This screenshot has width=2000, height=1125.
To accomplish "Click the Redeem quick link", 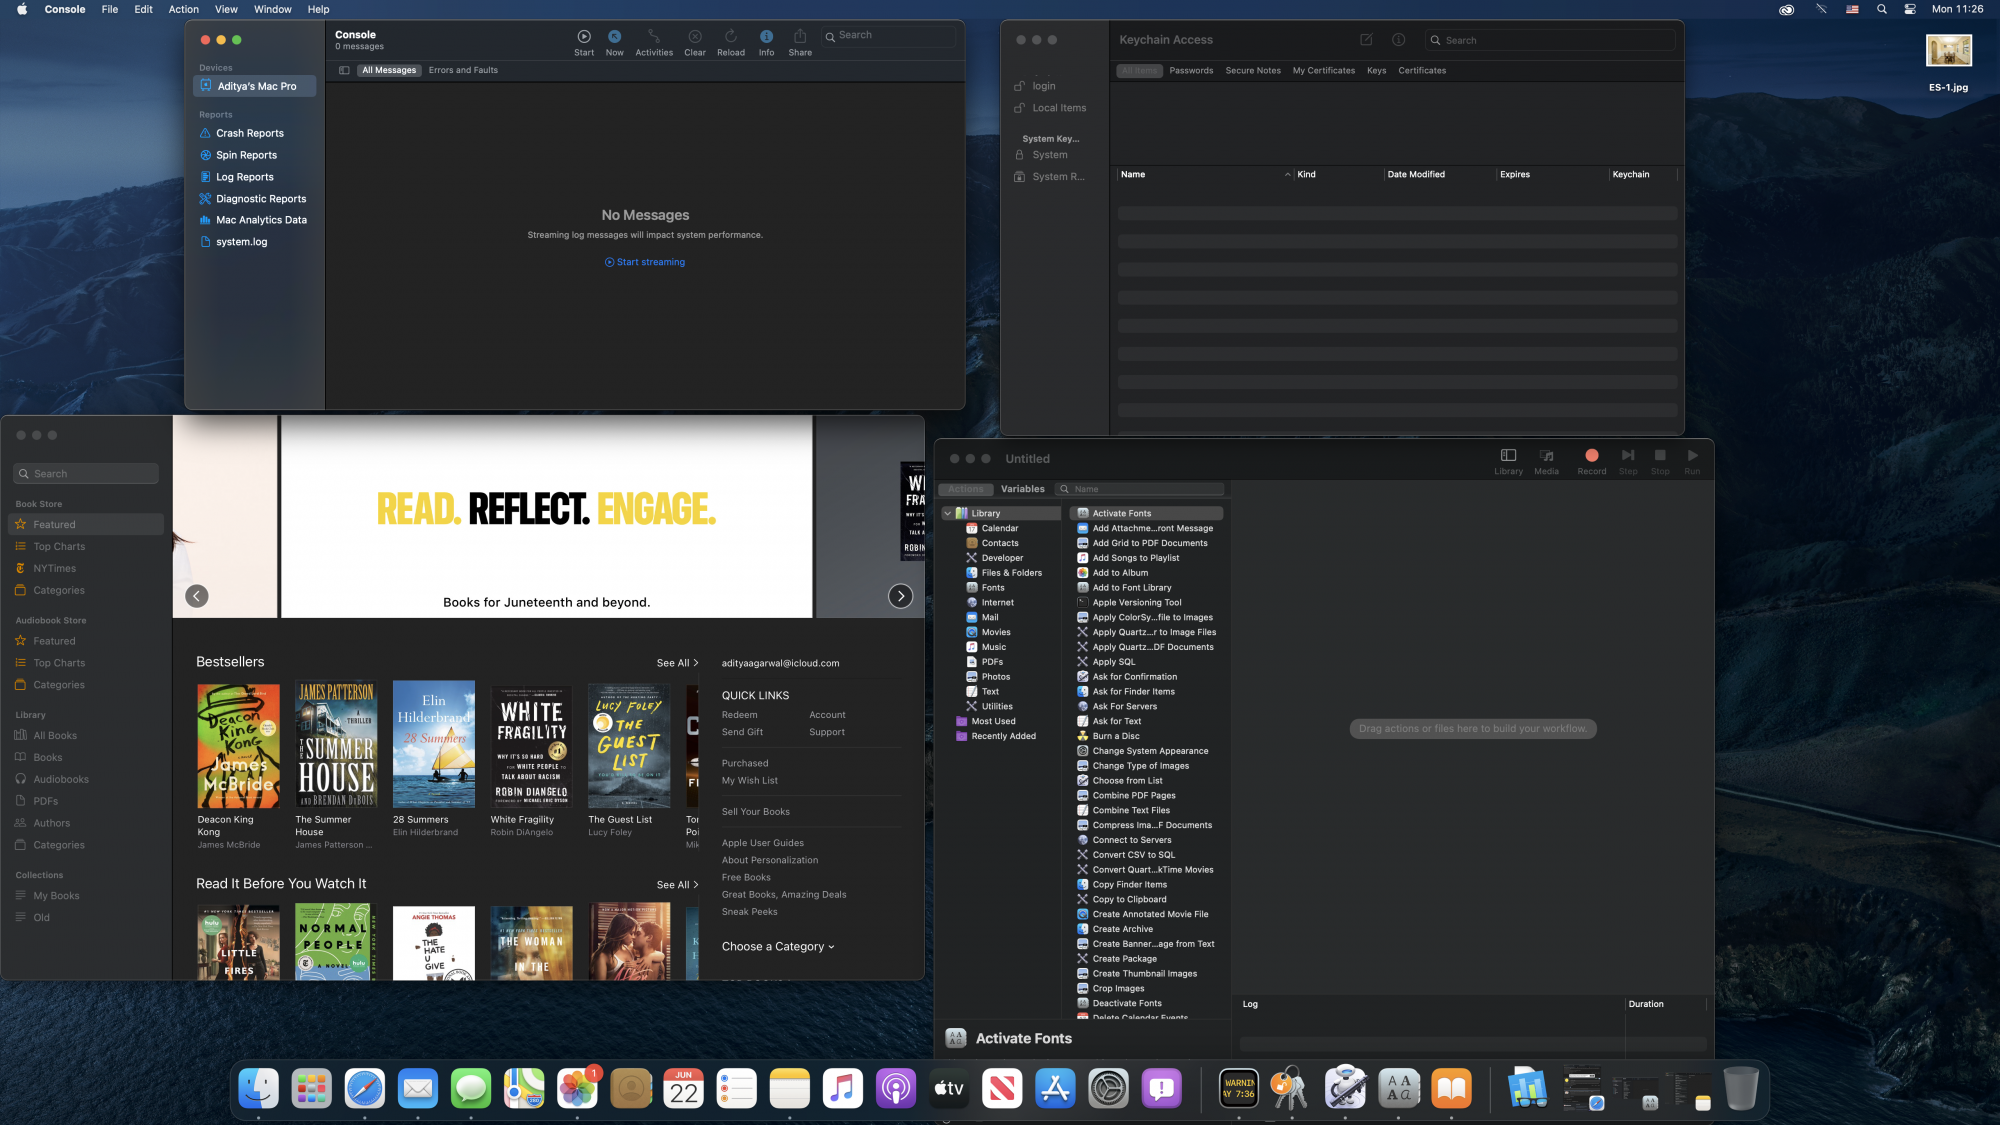I will (x=739, y=715).
